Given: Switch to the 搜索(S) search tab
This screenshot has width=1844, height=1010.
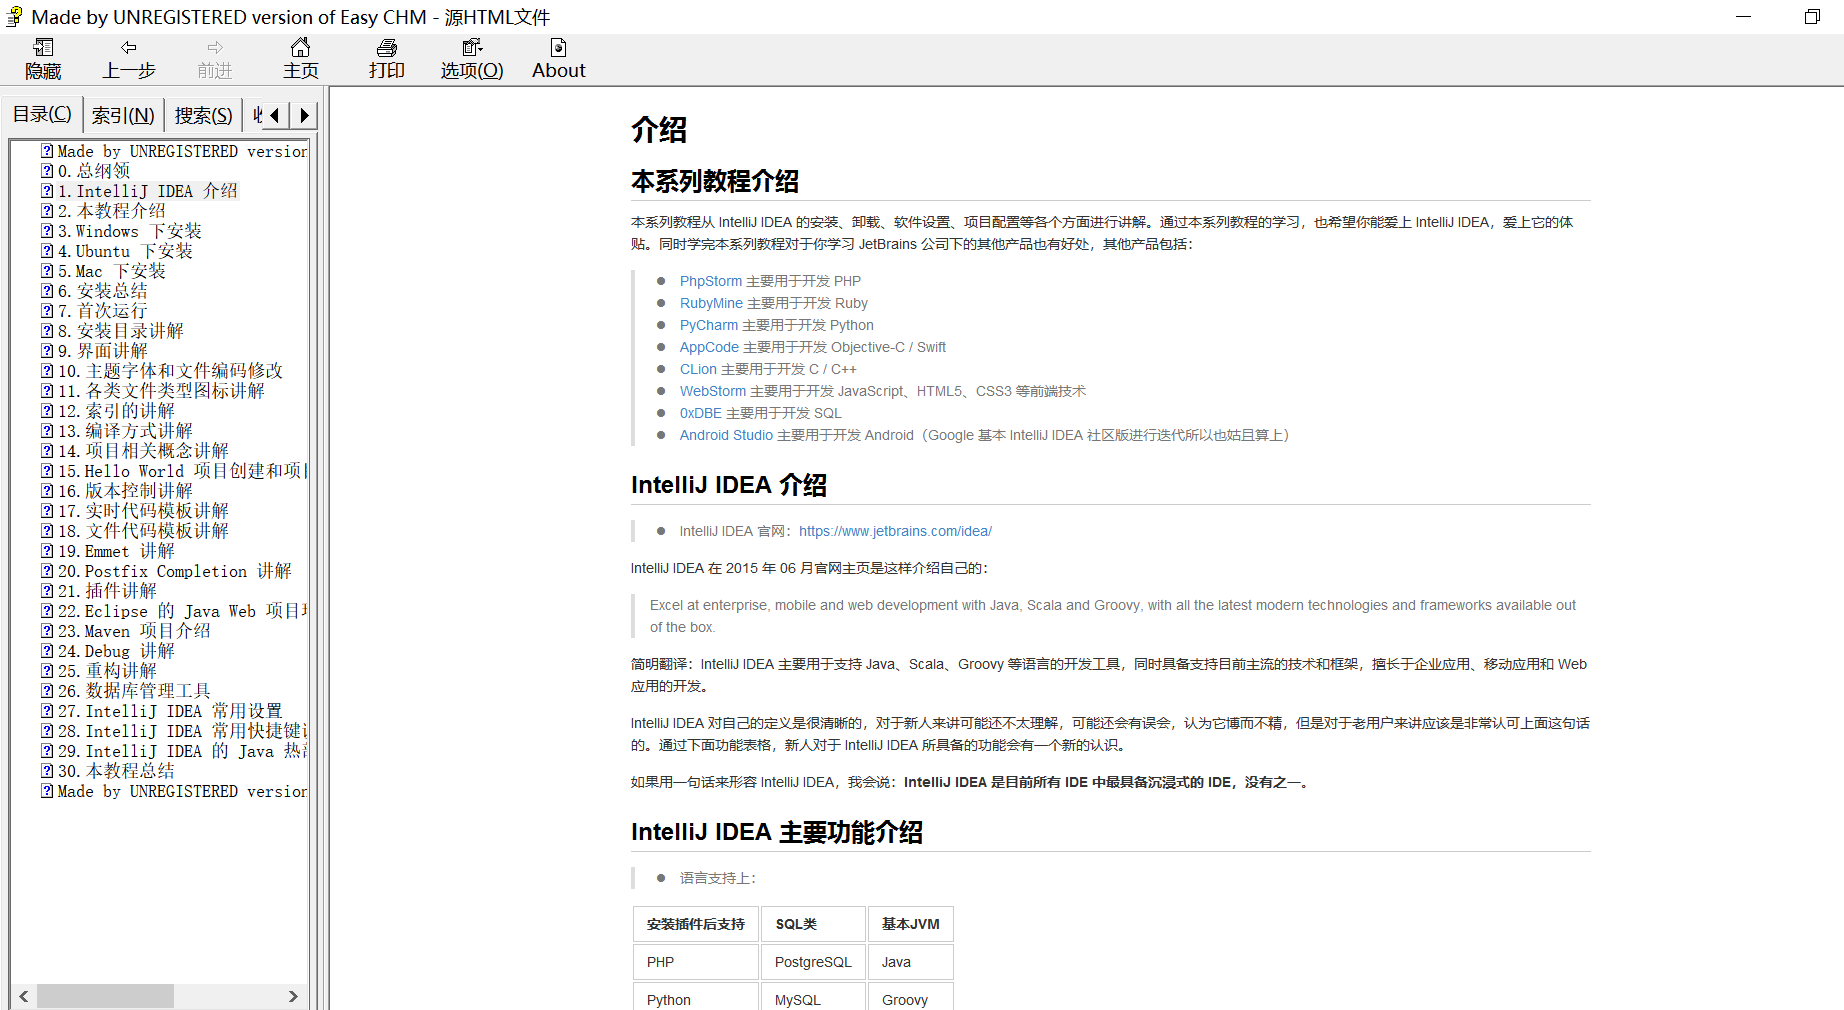Looking at the screenshot, I should coord(204,116).
